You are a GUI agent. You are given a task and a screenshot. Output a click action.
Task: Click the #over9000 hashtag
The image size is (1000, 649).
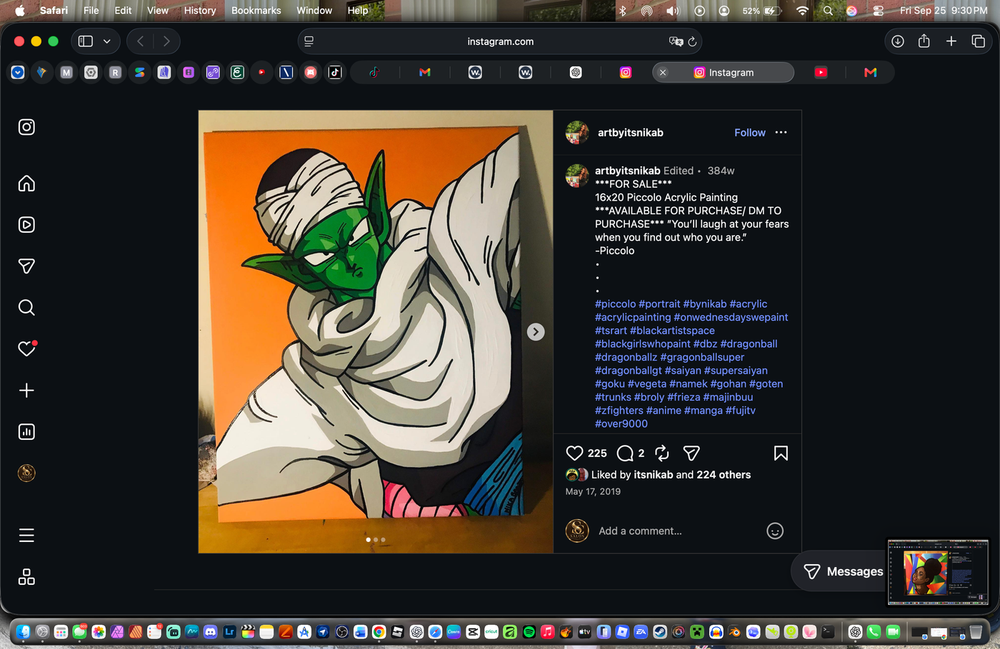point(621,423)
